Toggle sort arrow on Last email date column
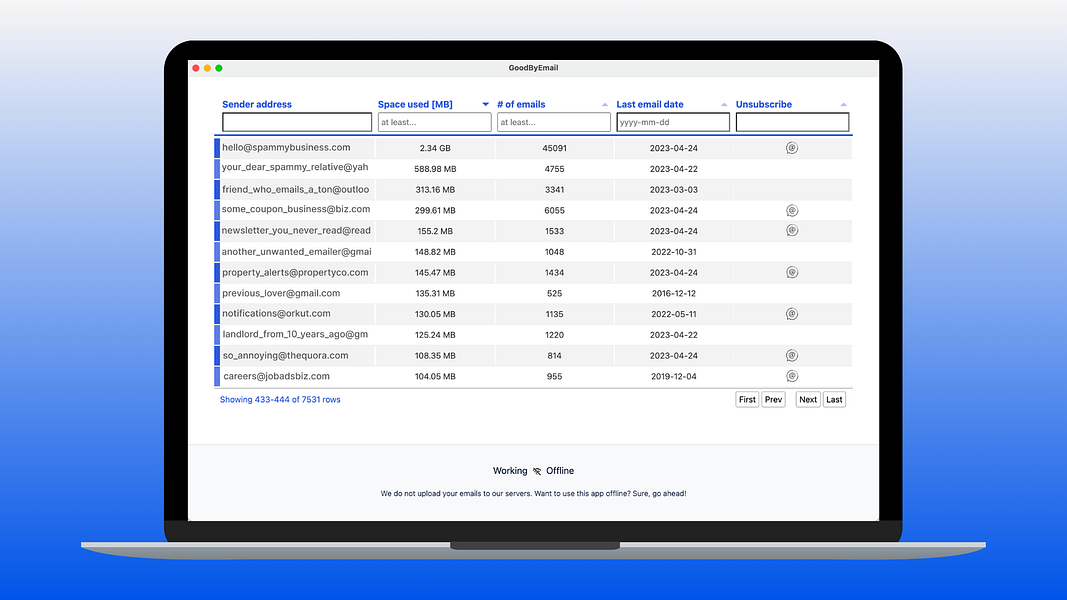Image resolution: width=1067 pixels, height=600 pixels. point(724,105)
